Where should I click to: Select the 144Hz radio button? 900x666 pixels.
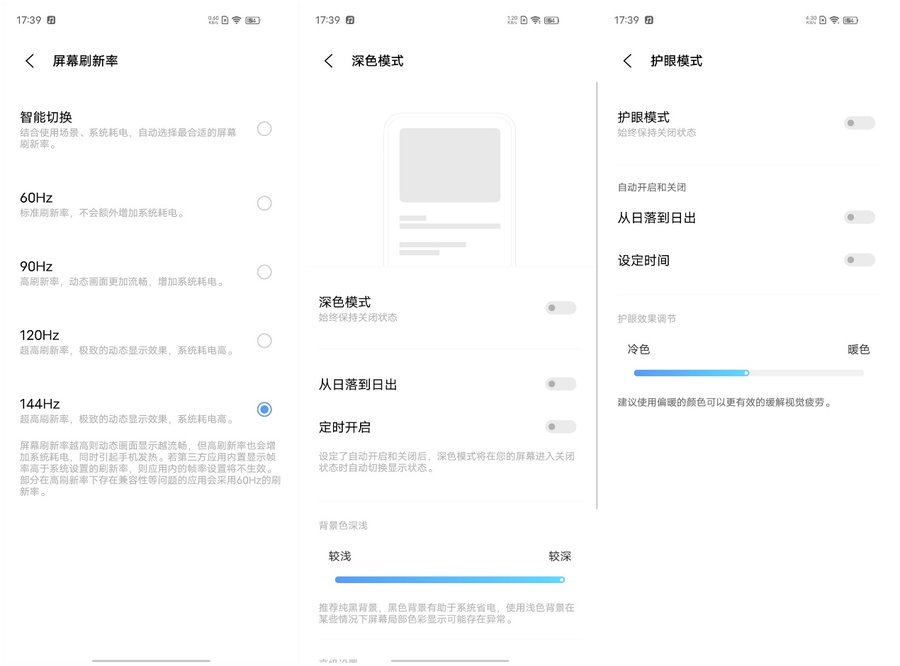click(264, 409)
